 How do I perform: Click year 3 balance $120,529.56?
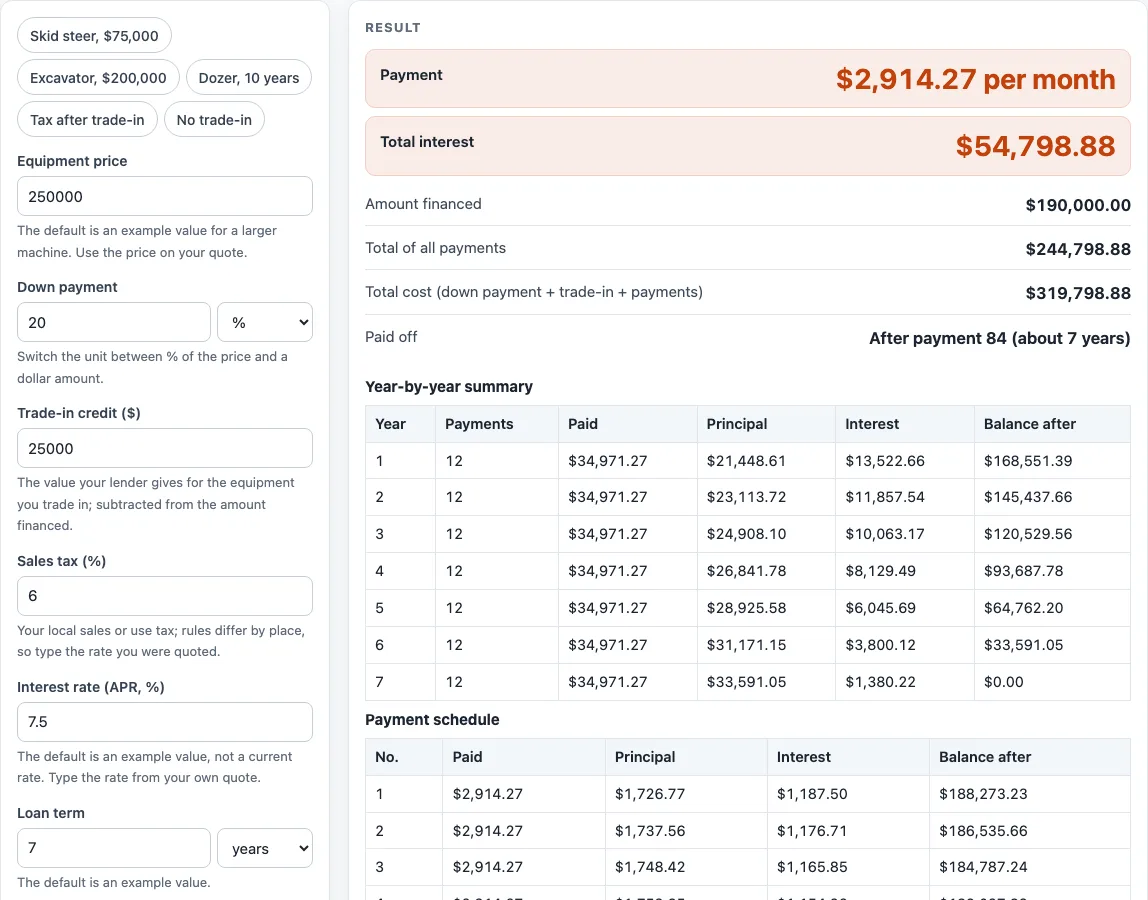click(1028, 534)
